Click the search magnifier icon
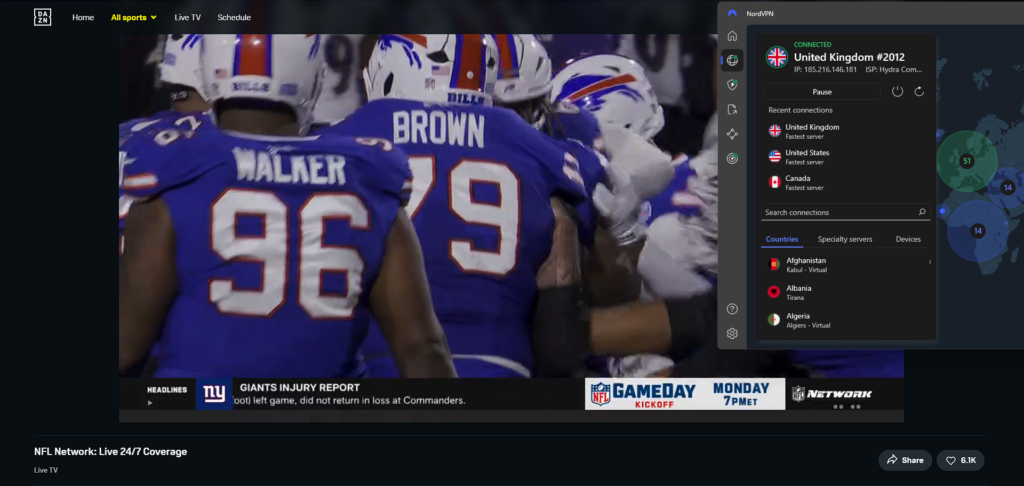This screenshot has height=486, width=1024. 922,212
